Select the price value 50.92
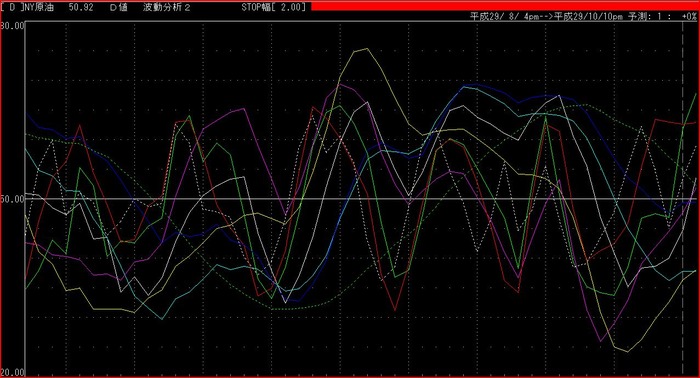 tap(81, 7)
